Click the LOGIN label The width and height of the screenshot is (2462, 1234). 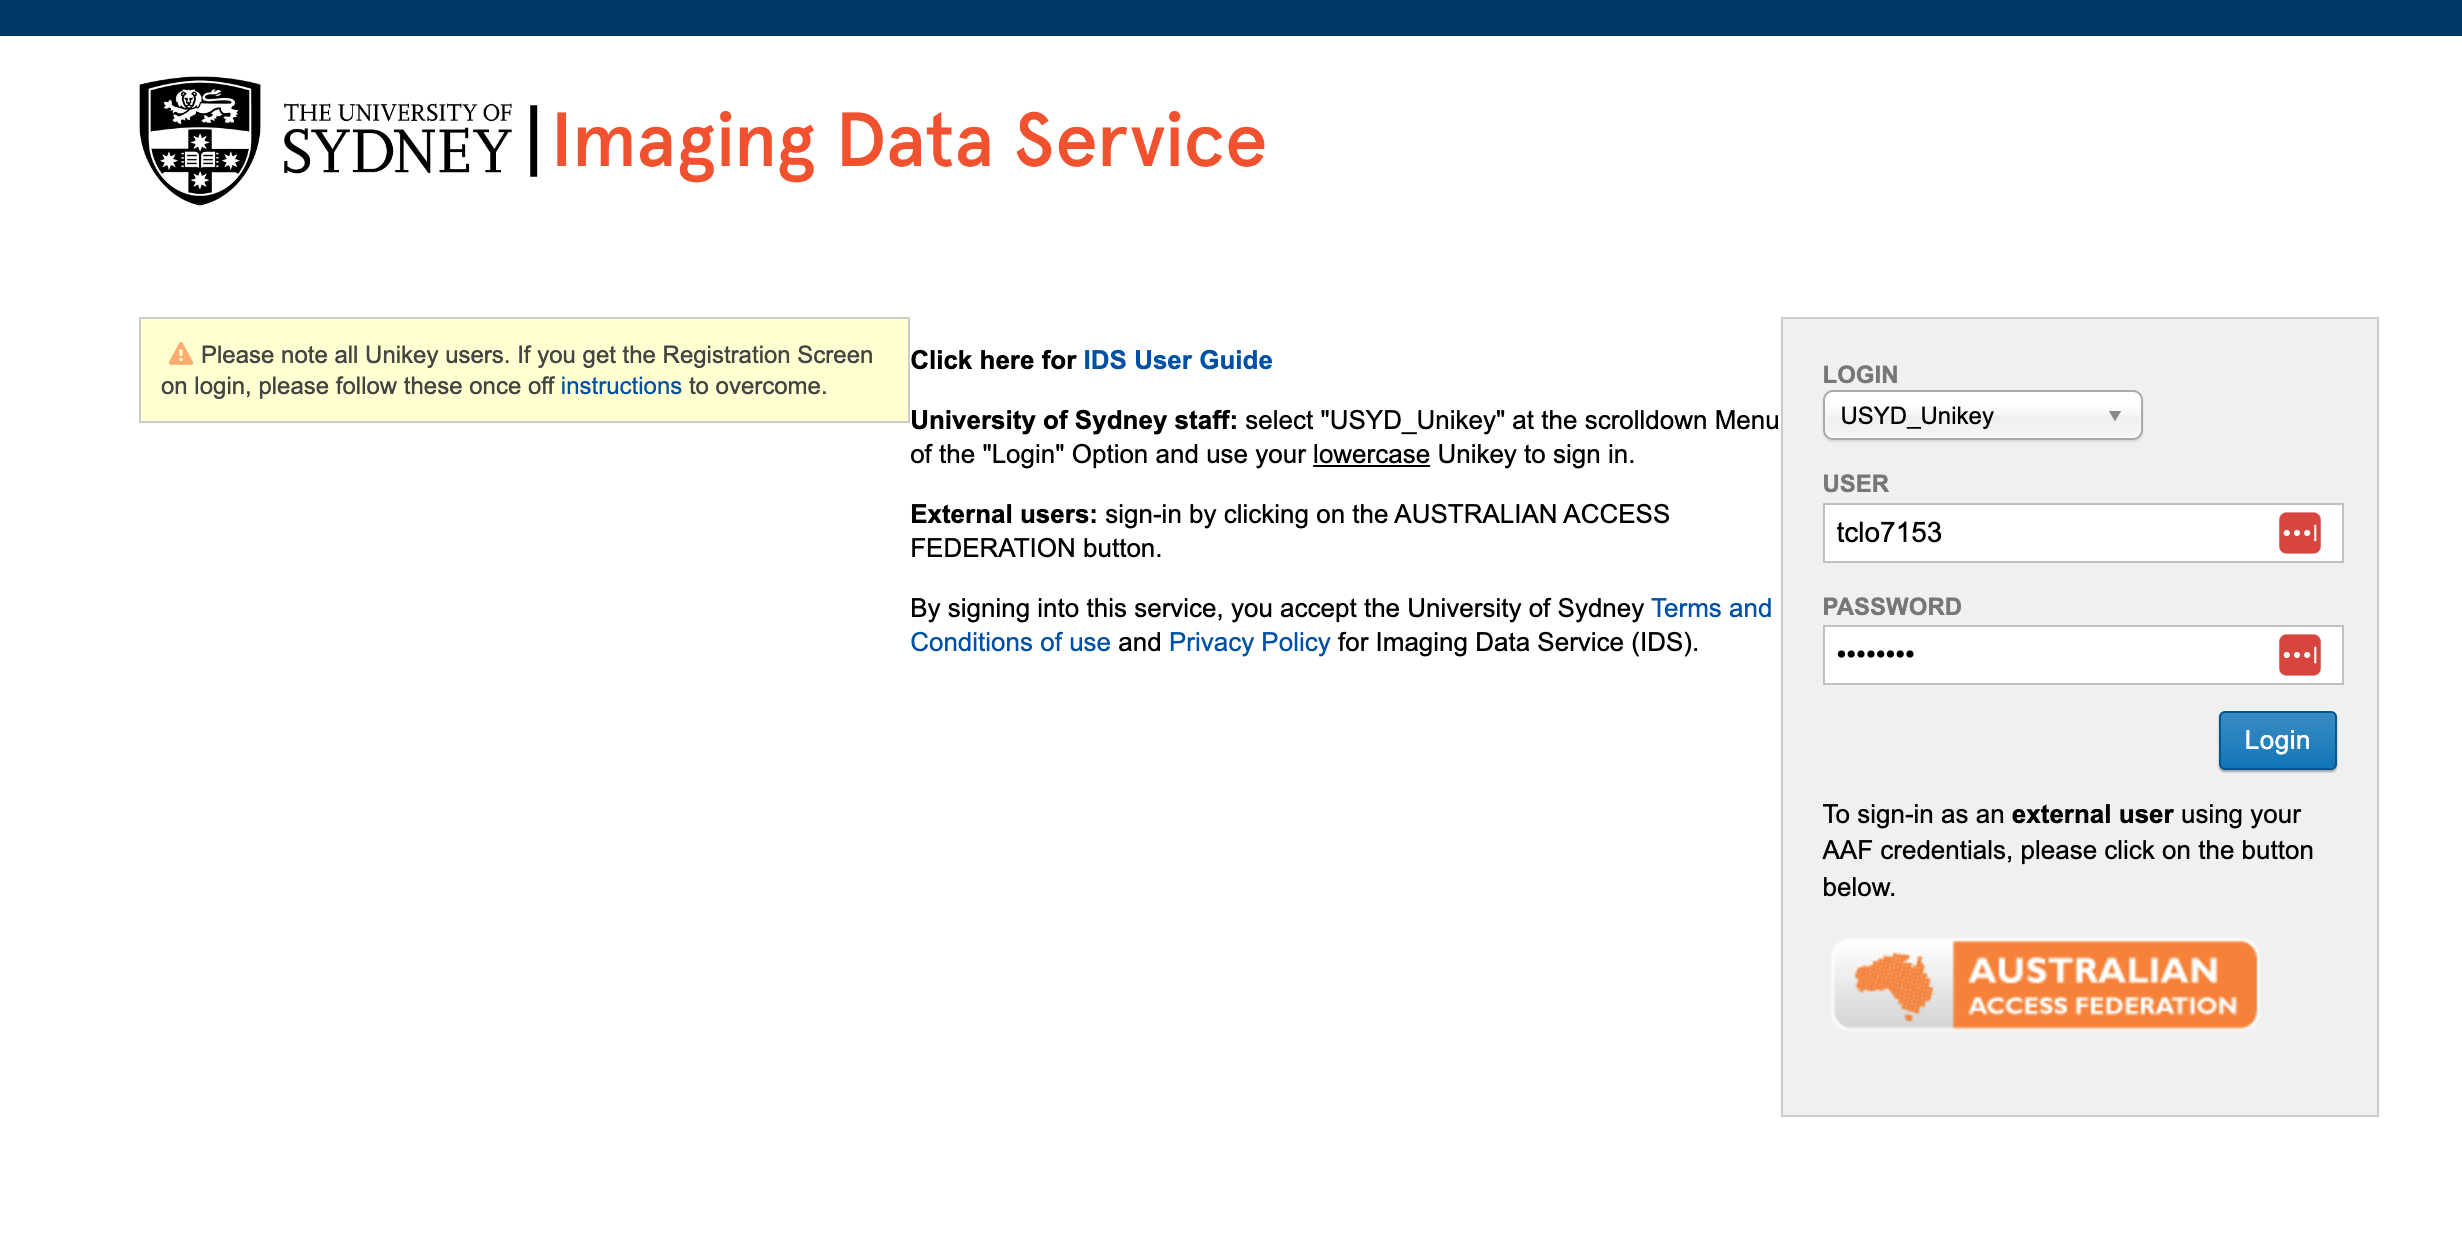pos(1860,374)
